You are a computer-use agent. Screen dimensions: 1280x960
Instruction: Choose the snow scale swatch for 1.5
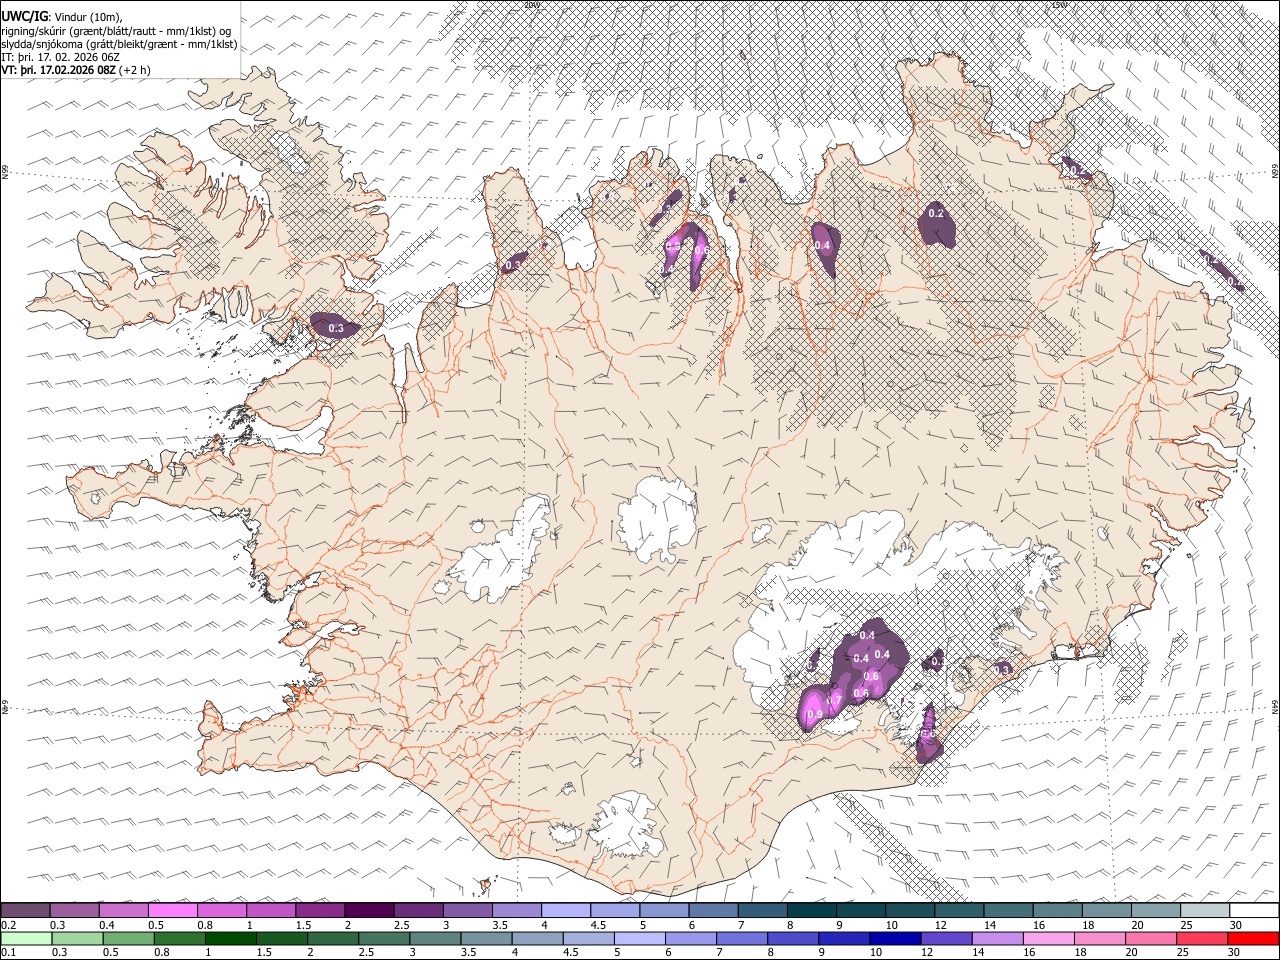tap(320, 911)
